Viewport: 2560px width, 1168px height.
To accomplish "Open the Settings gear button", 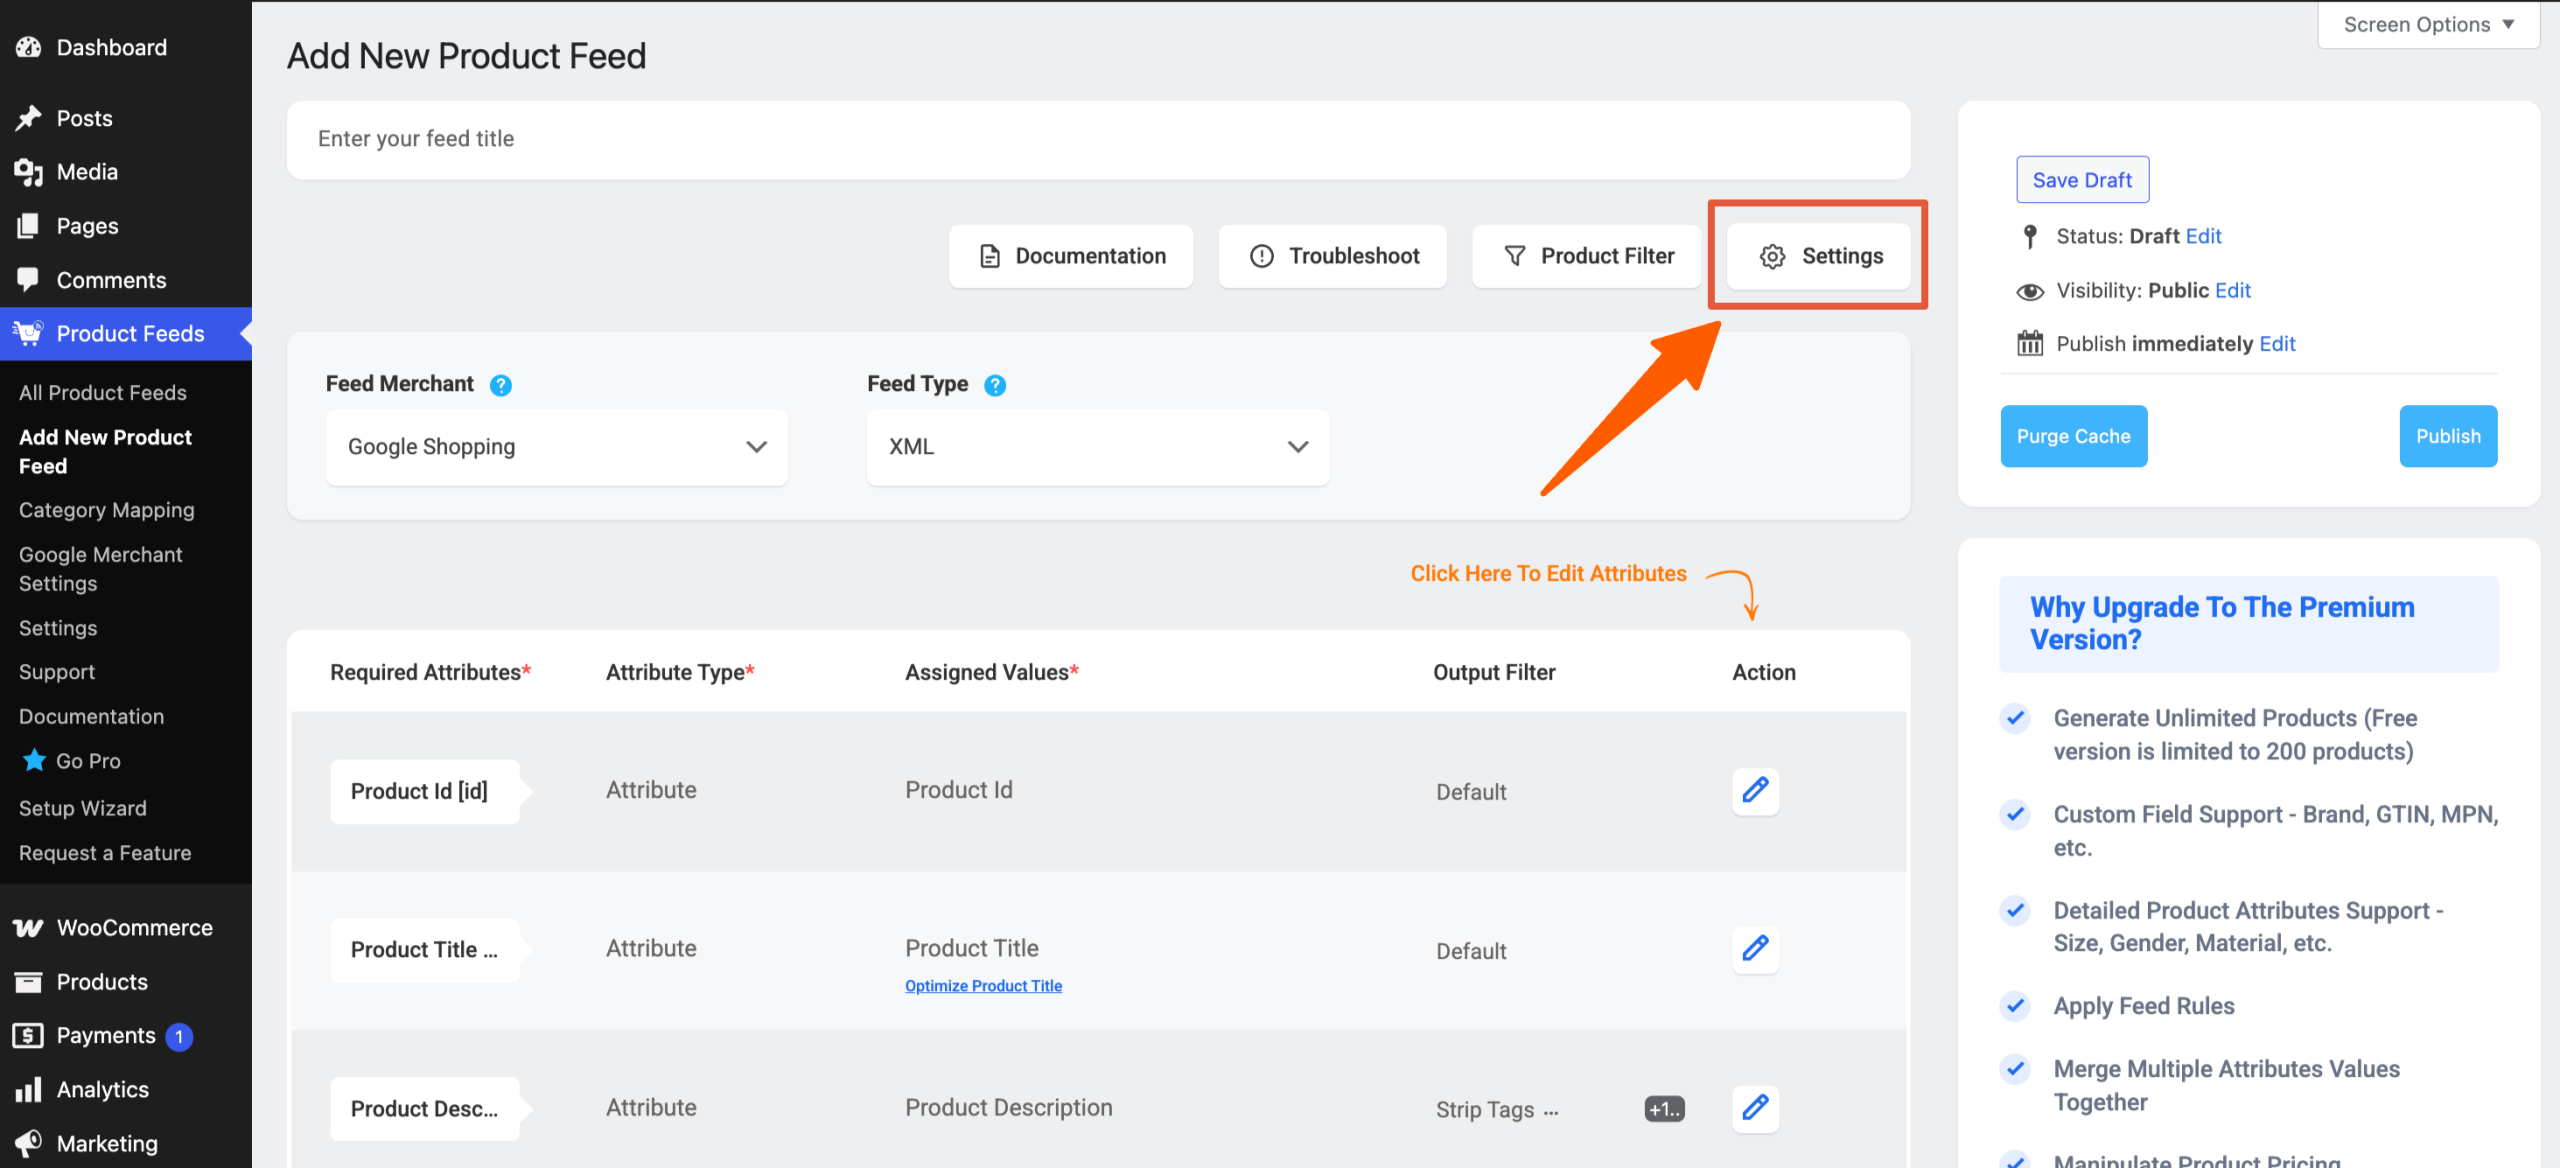I will click(1820, 256).
